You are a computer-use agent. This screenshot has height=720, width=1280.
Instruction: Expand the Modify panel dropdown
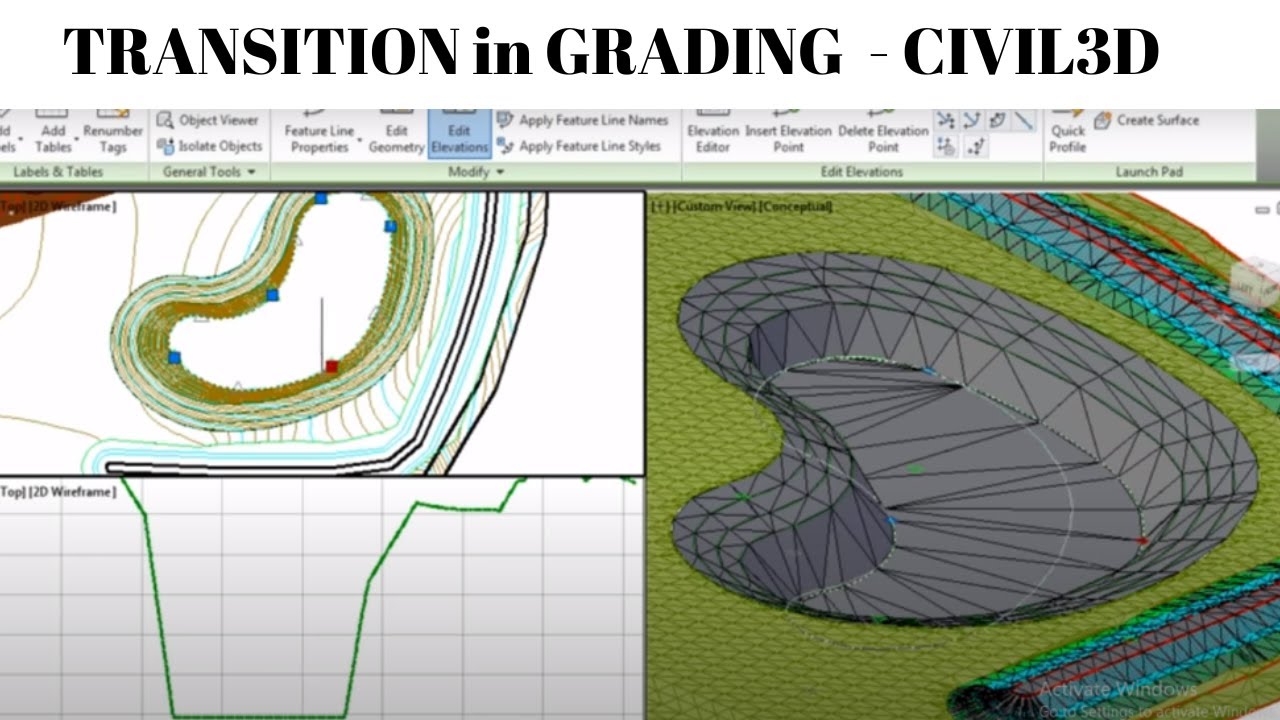tap(500, 172)
